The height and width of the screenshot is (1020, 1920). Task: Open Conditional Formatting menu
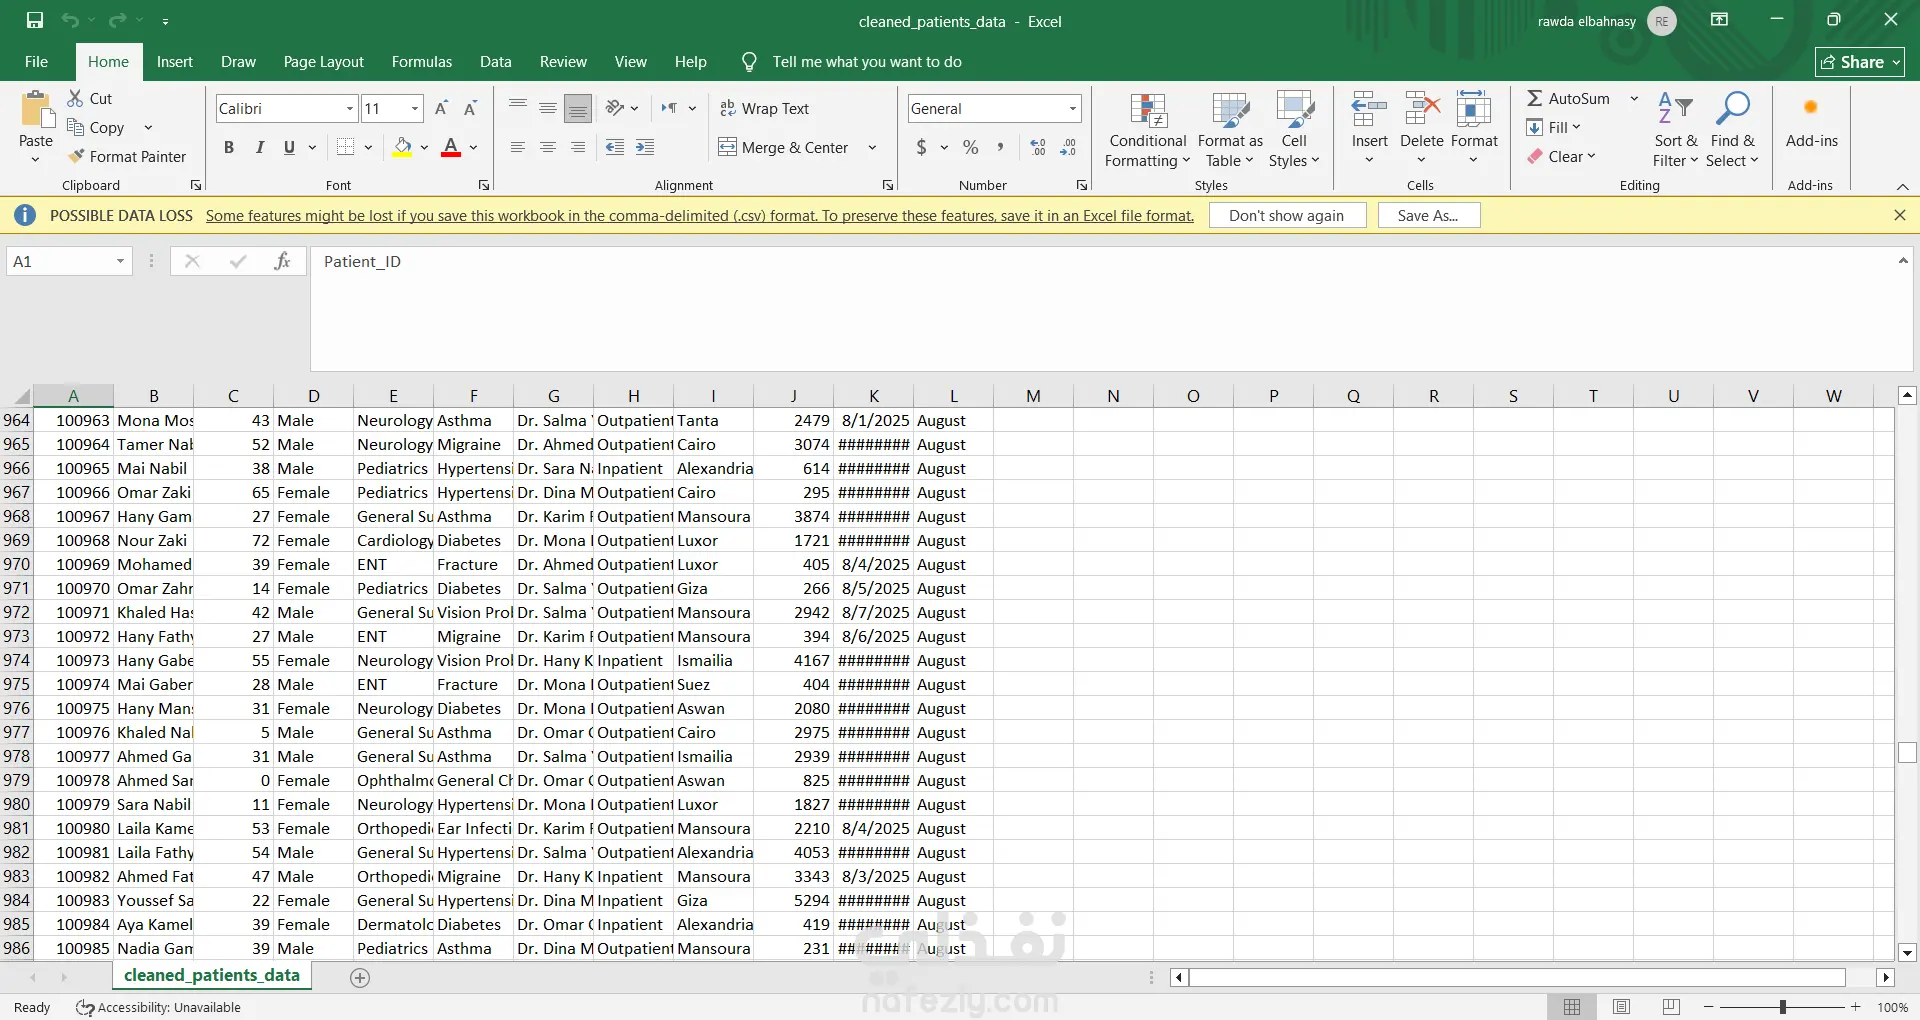(1148, 131)
